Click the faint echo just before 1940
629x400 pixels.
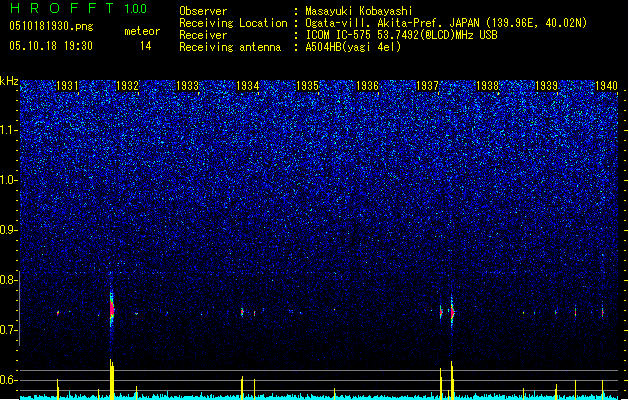(603, 313)
